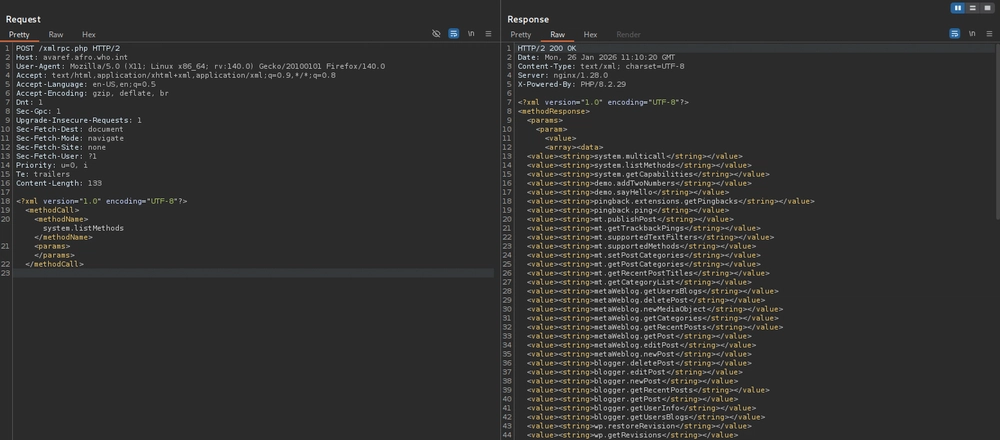Toggle \n show newlines in Response panel

pyautogui.click(x=972, y=34)
